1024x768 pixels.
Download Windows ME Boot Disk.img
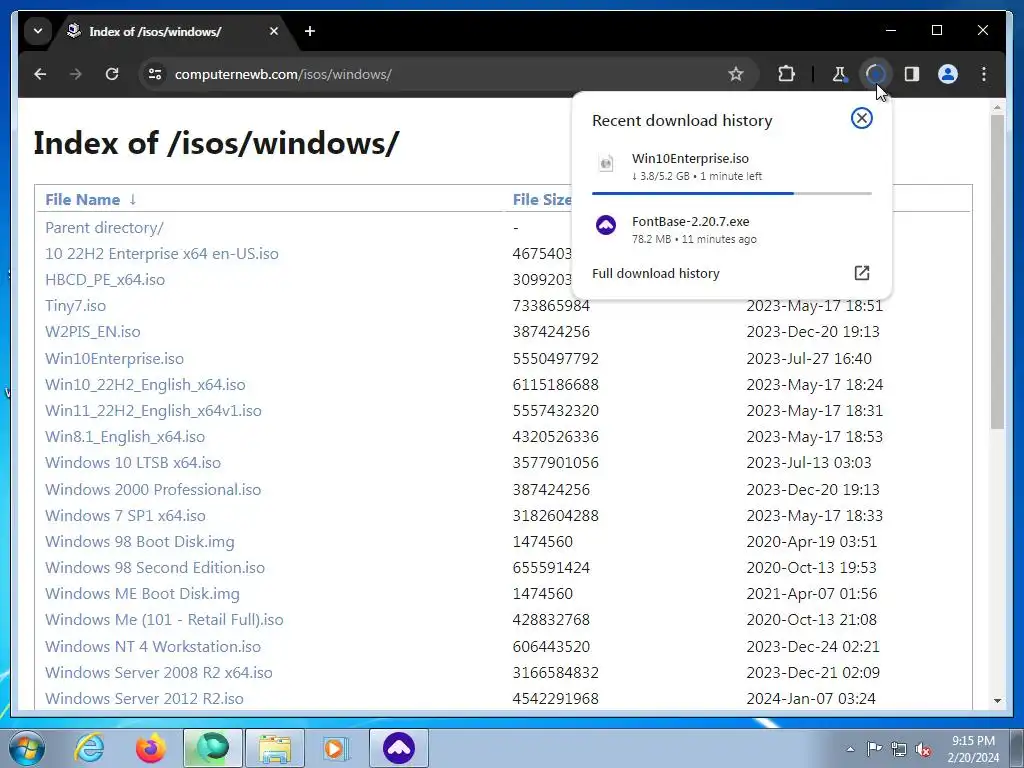click(x=142, y=594)
